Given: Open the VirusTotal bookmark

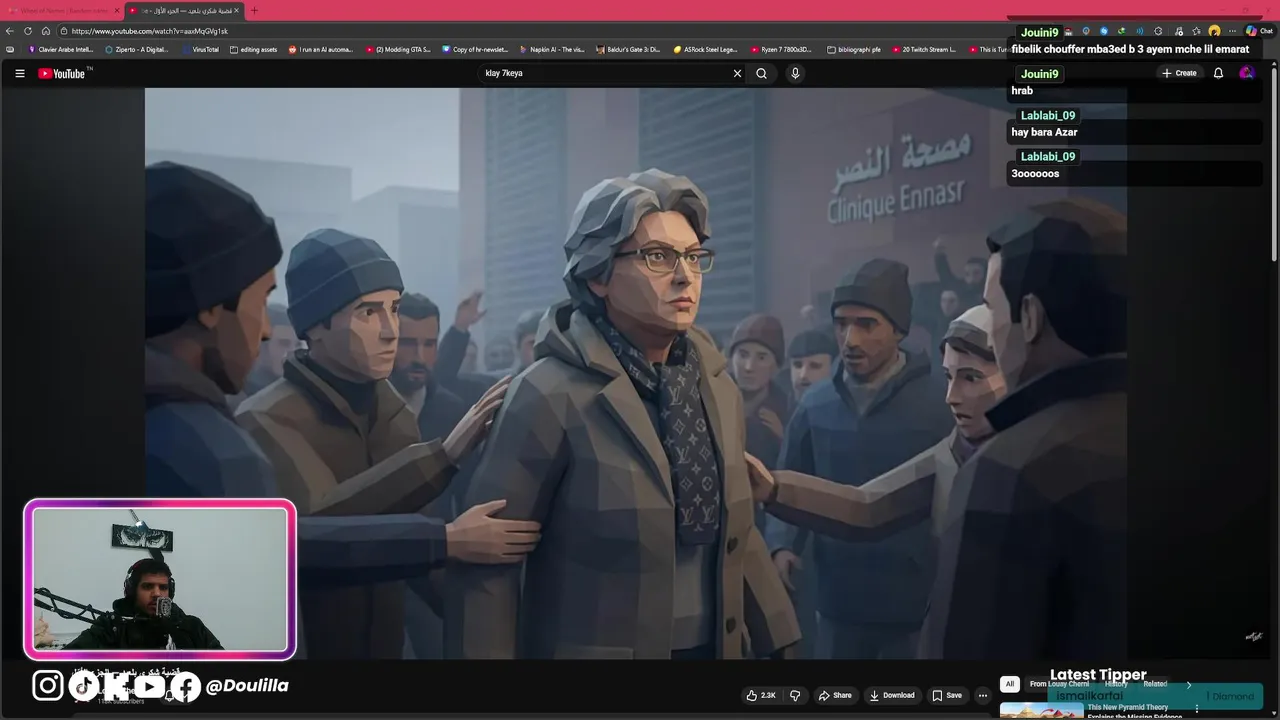Looking at the screenshot, I should pyautogui.click(x=200, y=49).
